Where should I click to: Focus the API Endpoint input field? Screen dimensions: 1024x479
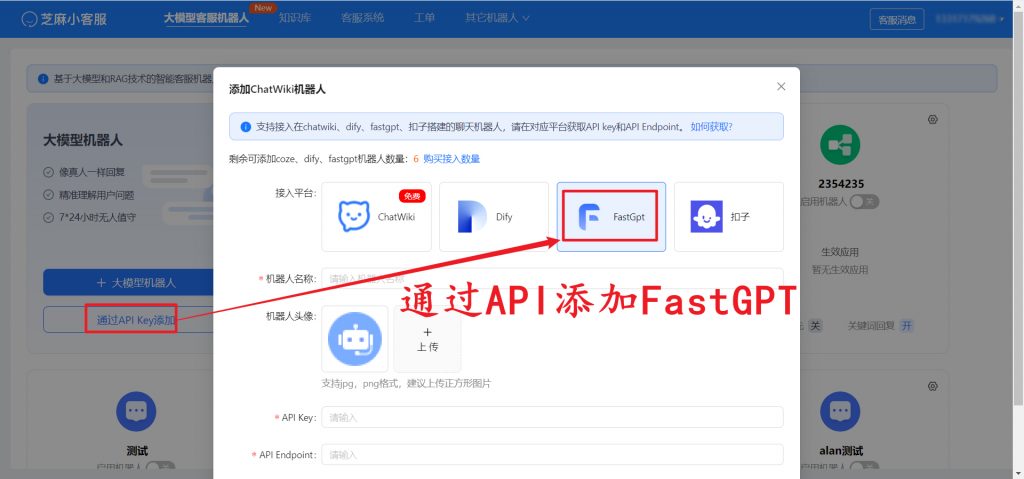(x=552, y=454)
